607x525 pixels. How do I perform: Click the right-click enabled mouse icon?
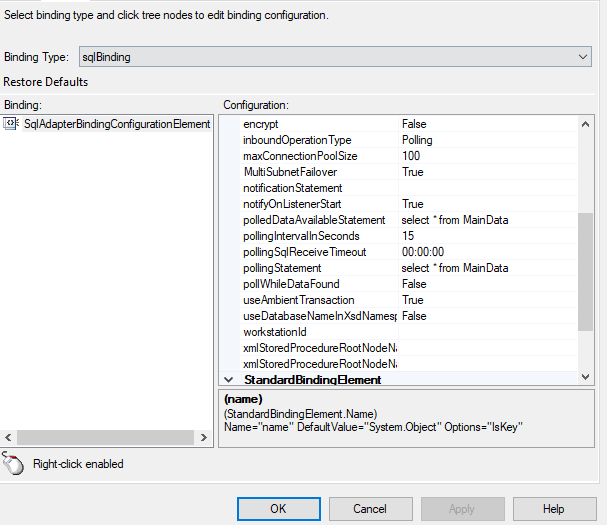pos(13,463)
